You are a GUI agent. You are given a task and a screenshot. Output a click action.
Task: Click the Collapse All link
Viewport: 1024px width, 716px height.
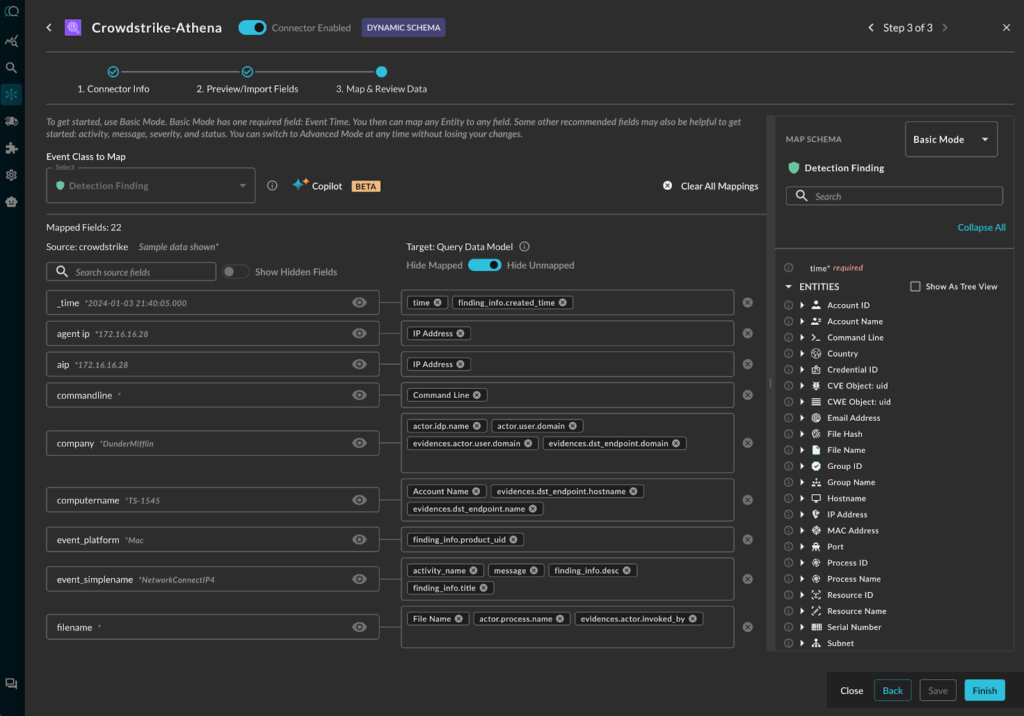(981, 228)
